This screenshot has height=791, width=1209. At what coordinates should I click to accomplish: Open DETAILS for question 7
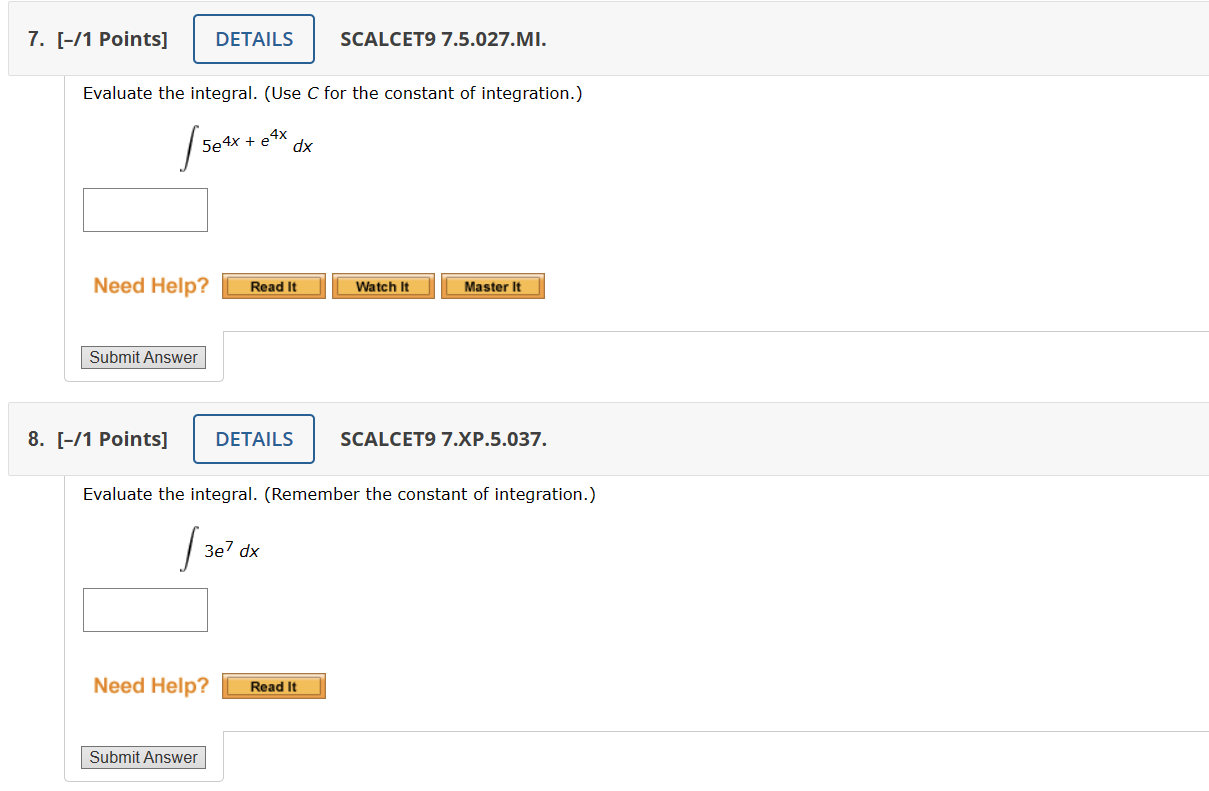(x=254, y=39)
